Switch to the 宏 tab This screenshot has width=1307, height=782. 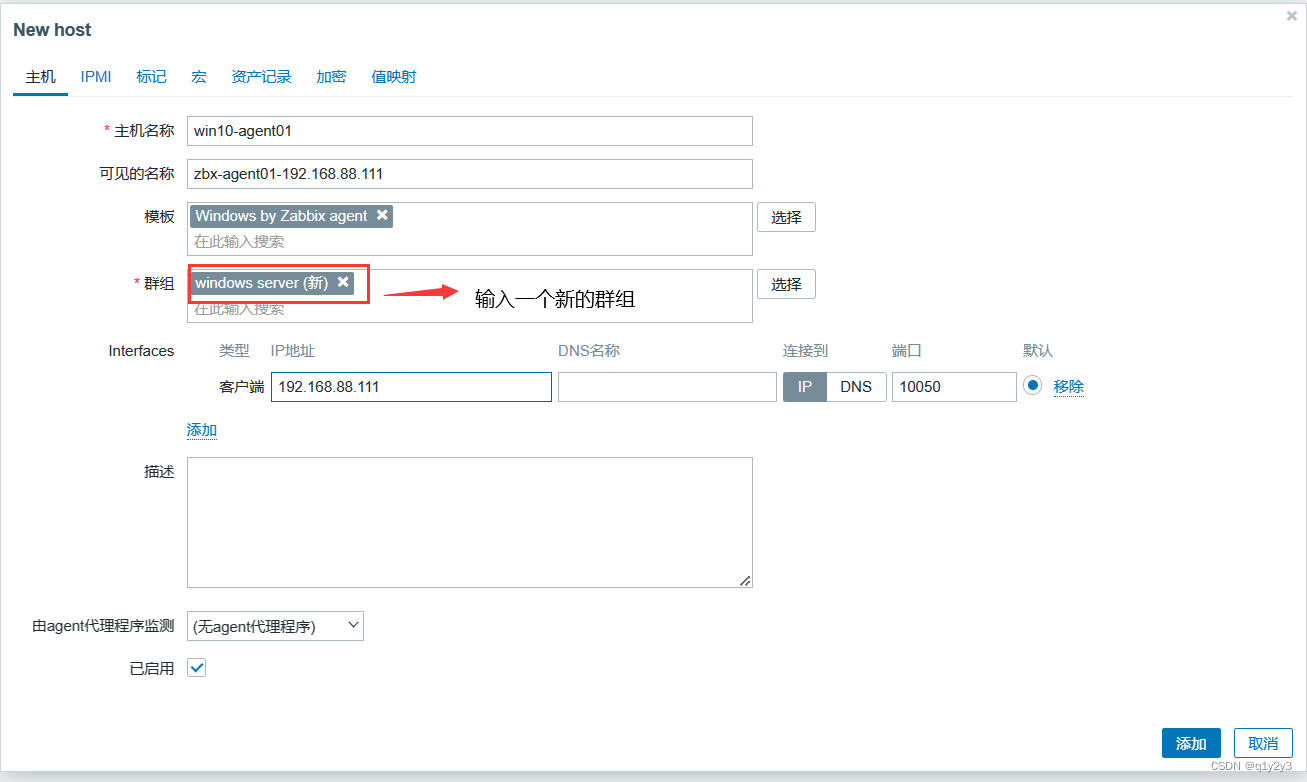(198, 76)
